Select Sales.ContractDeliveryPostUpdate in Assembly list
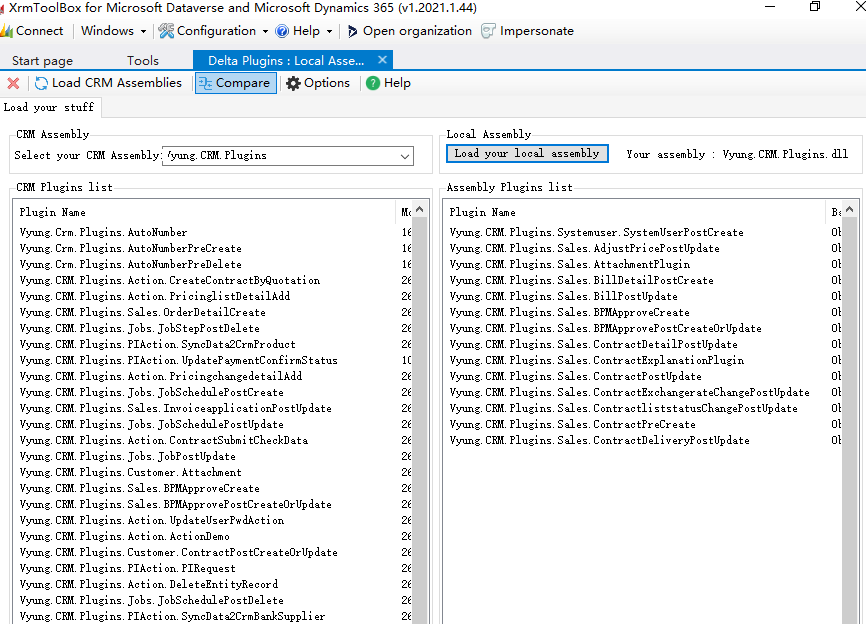 [x=643, y=441]
